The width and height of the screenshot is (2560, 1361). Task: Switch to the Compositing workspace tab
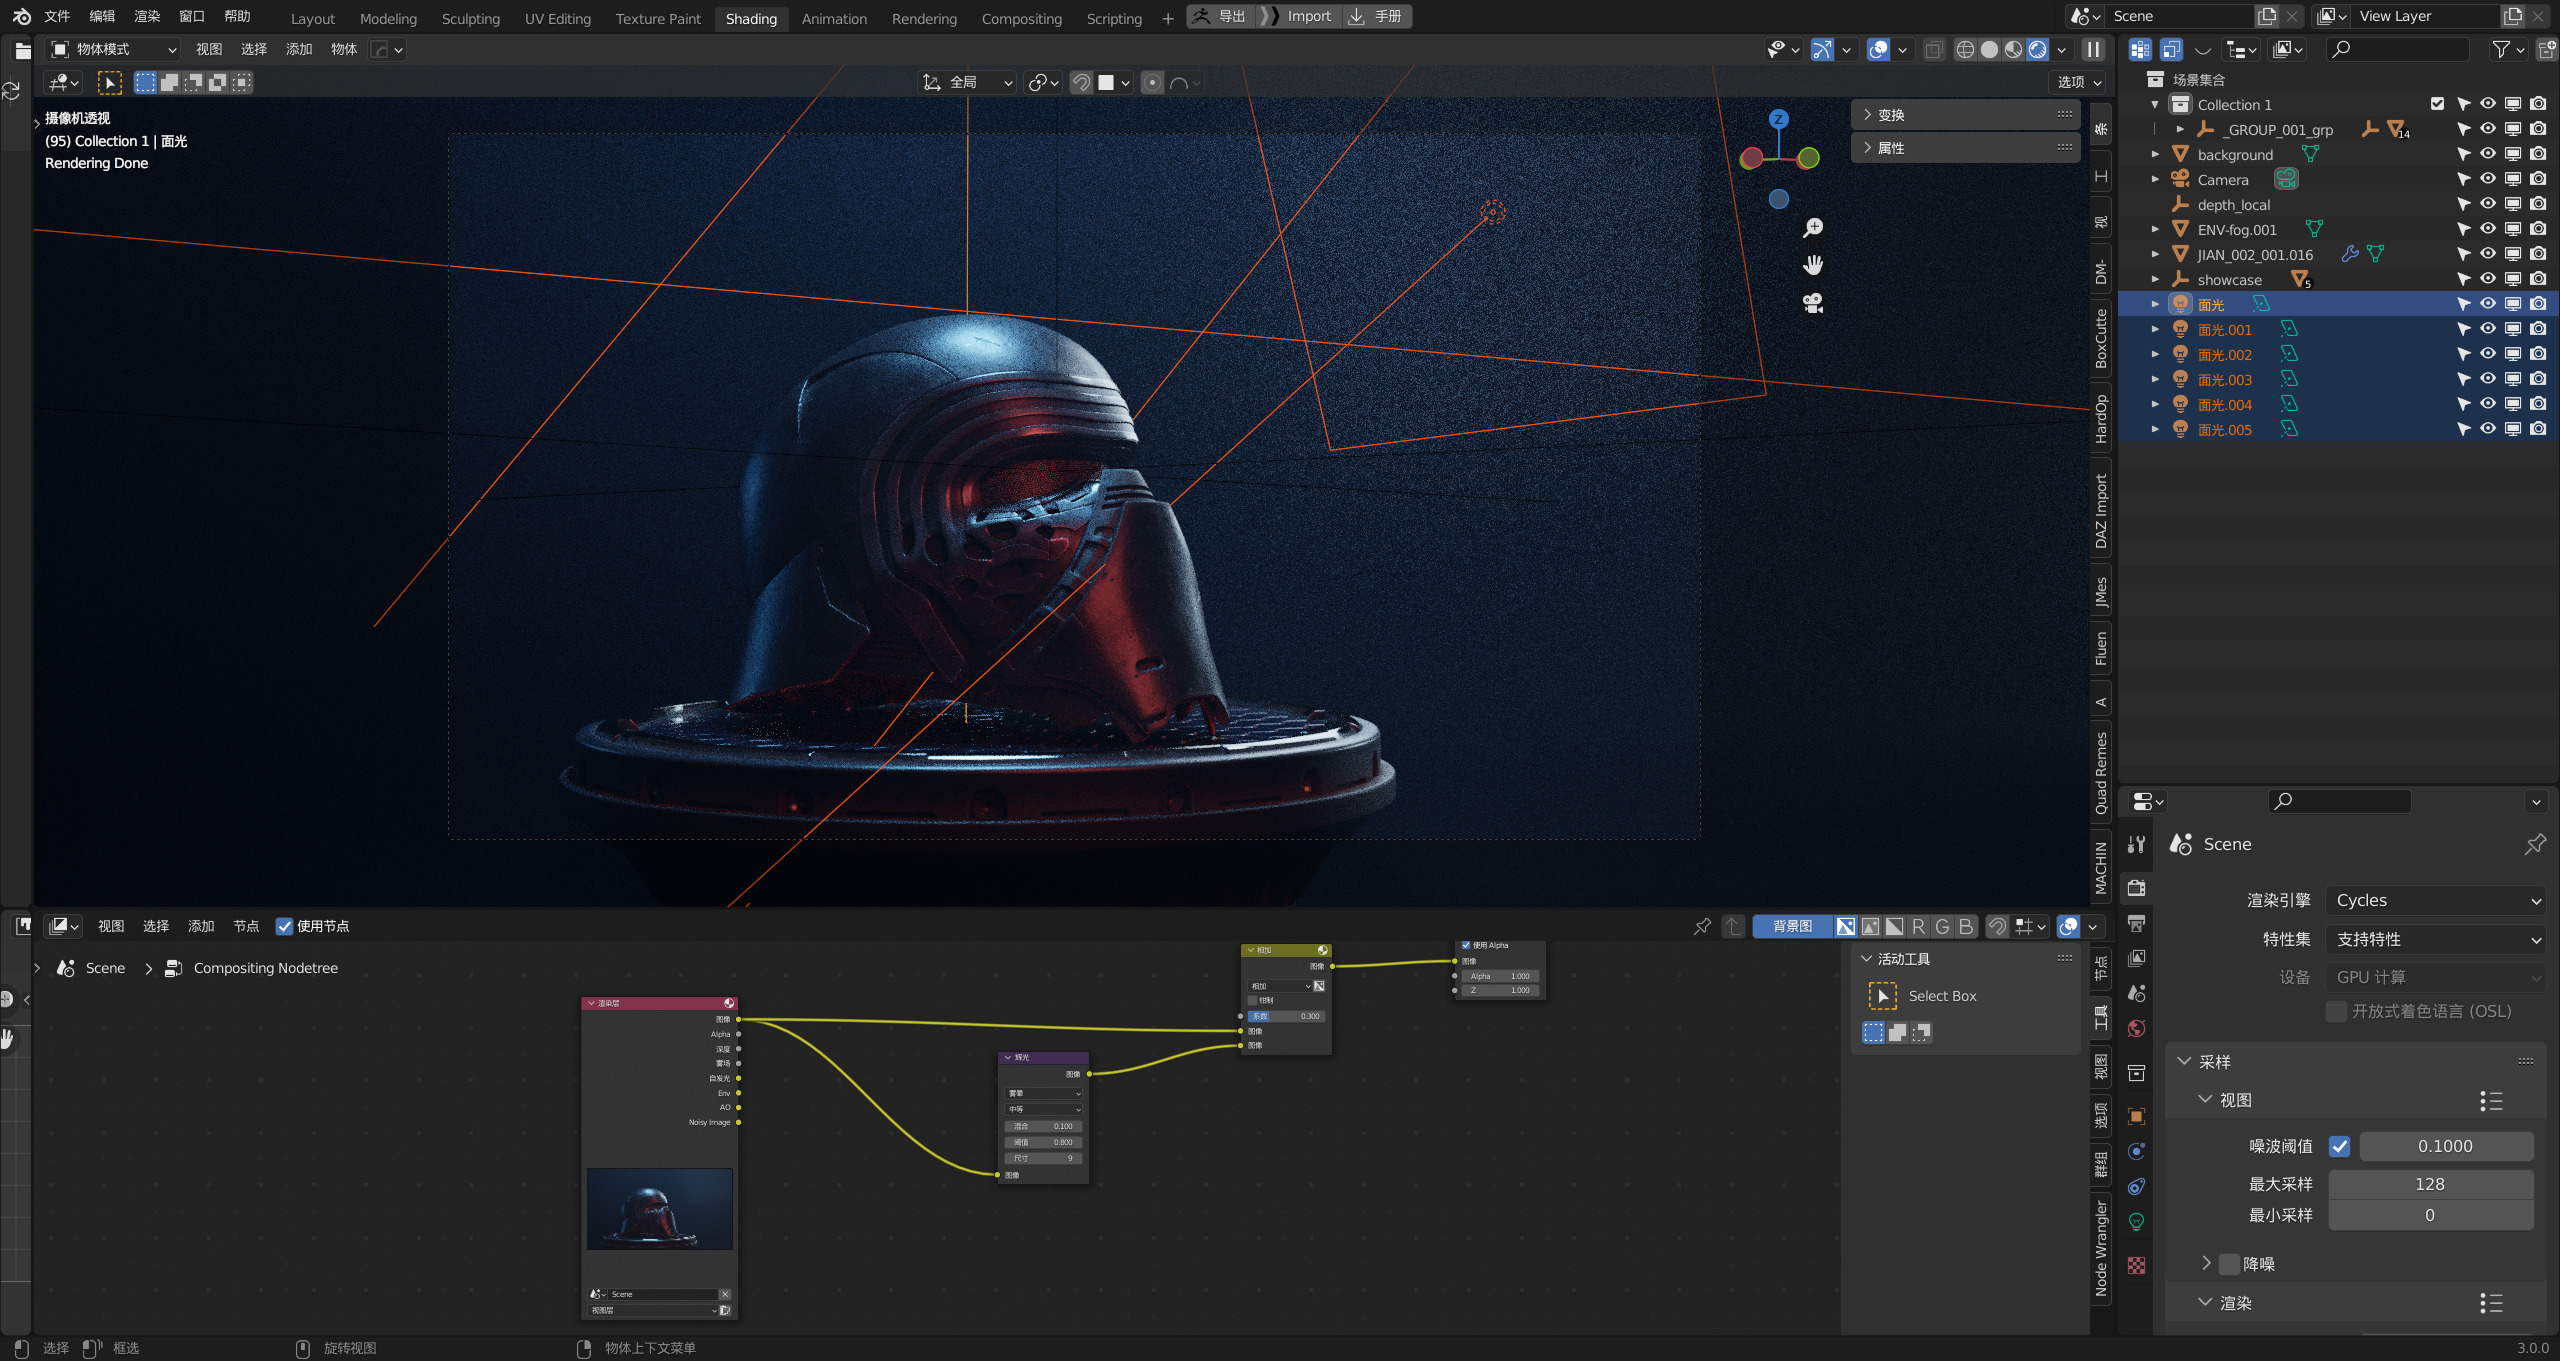(1021, 18)
